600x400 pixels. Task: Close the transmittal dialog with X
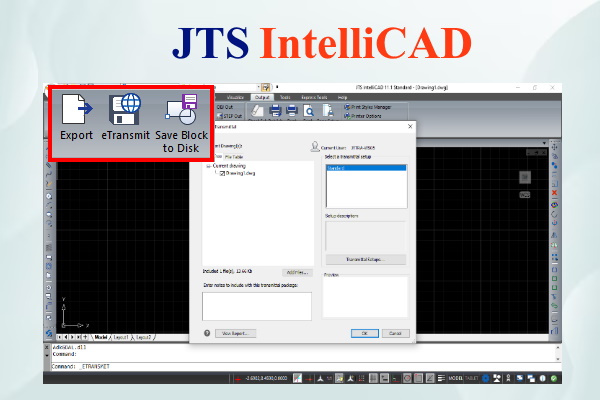coord(410,126)
